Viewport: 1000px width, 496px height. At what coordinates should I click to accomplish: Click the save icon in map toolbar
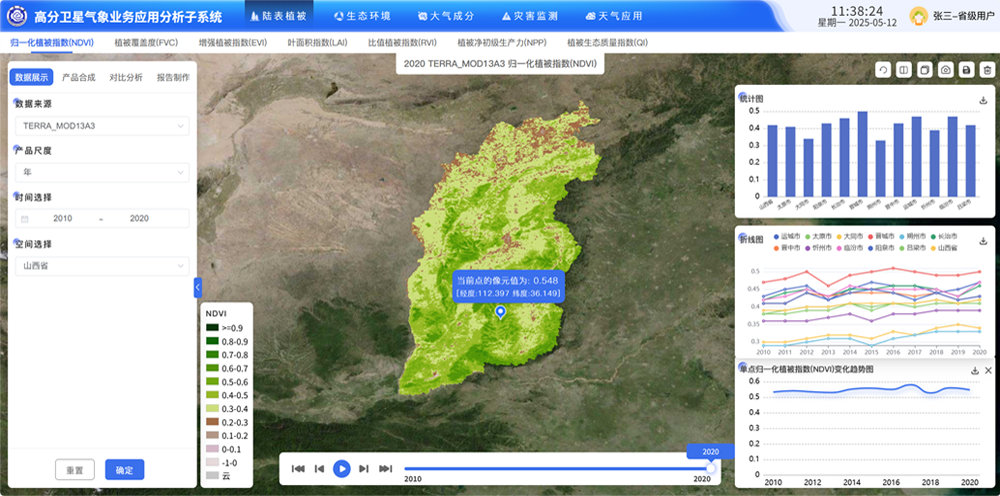click(x=967, y=70)
